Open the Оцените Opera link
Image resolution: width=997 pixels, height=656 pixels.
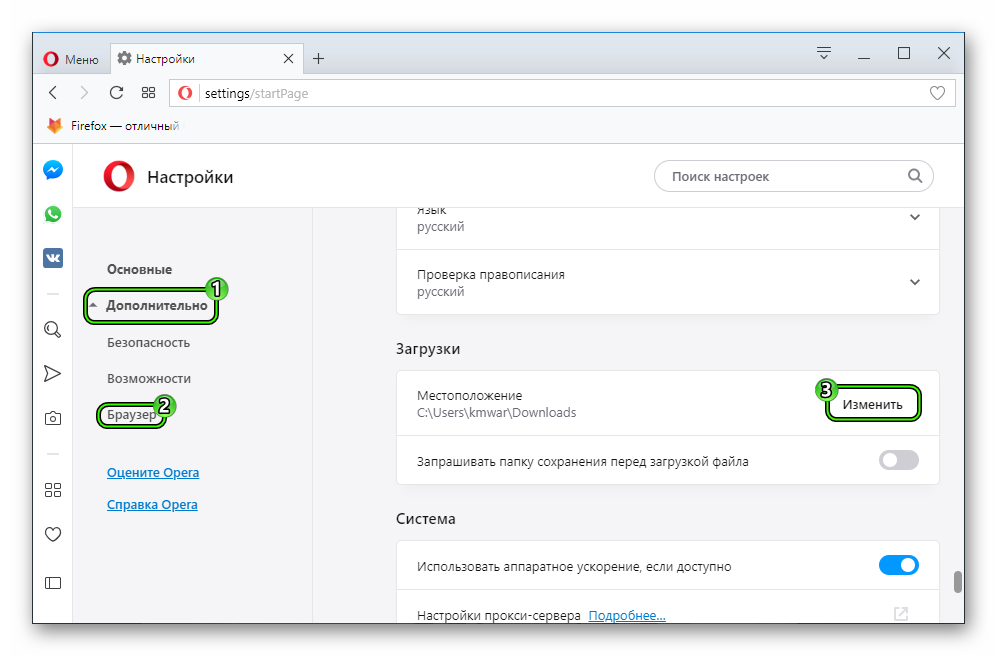153,473
